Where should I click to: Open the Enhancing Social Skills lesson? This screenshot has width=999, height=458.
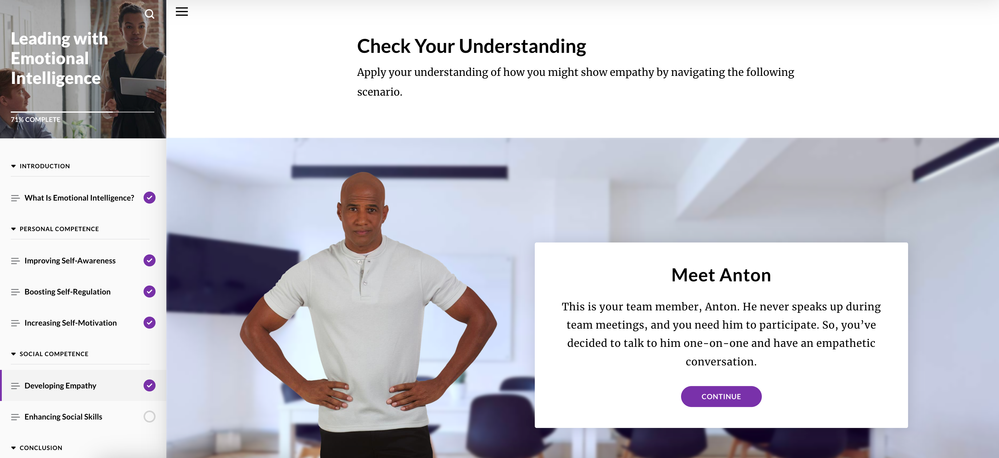tap(63, 417)
